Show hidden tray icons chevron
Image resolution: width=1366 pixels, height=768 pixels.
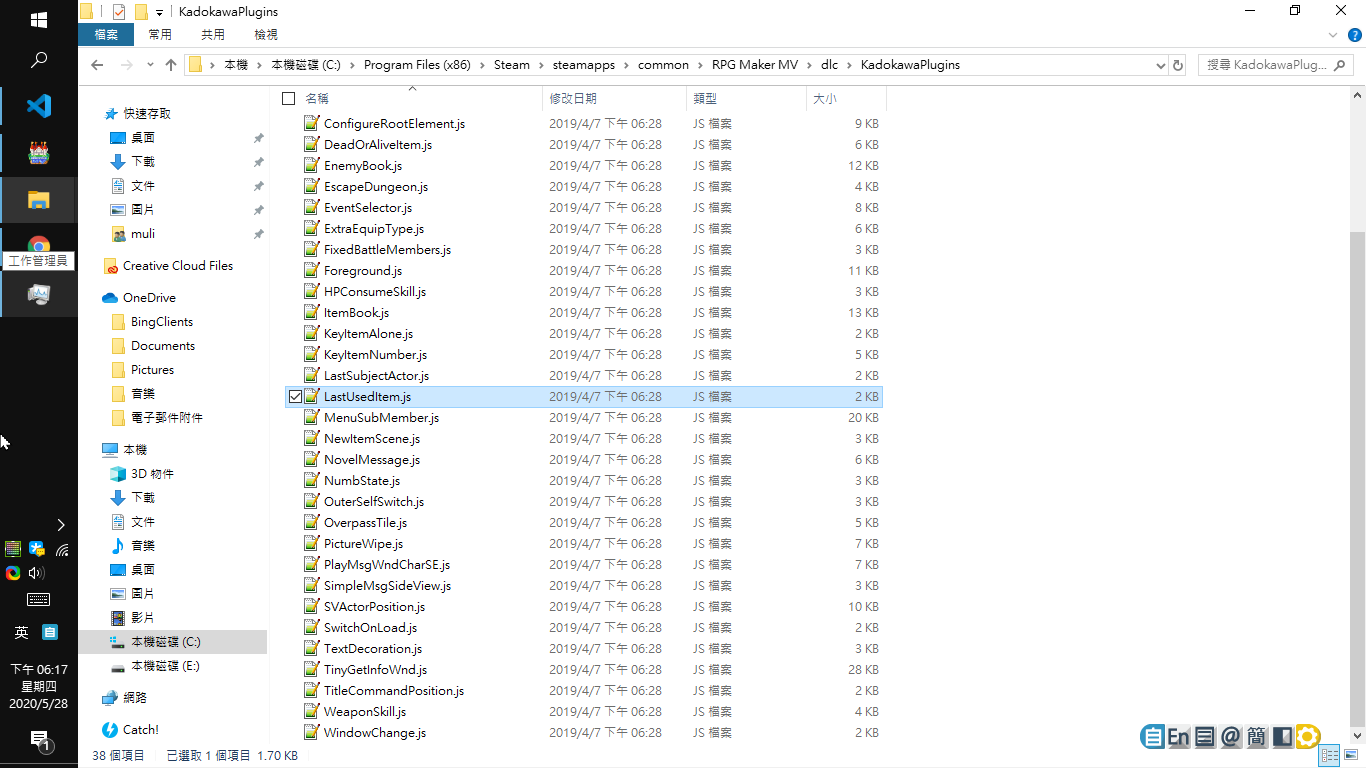tap(61, 525)
